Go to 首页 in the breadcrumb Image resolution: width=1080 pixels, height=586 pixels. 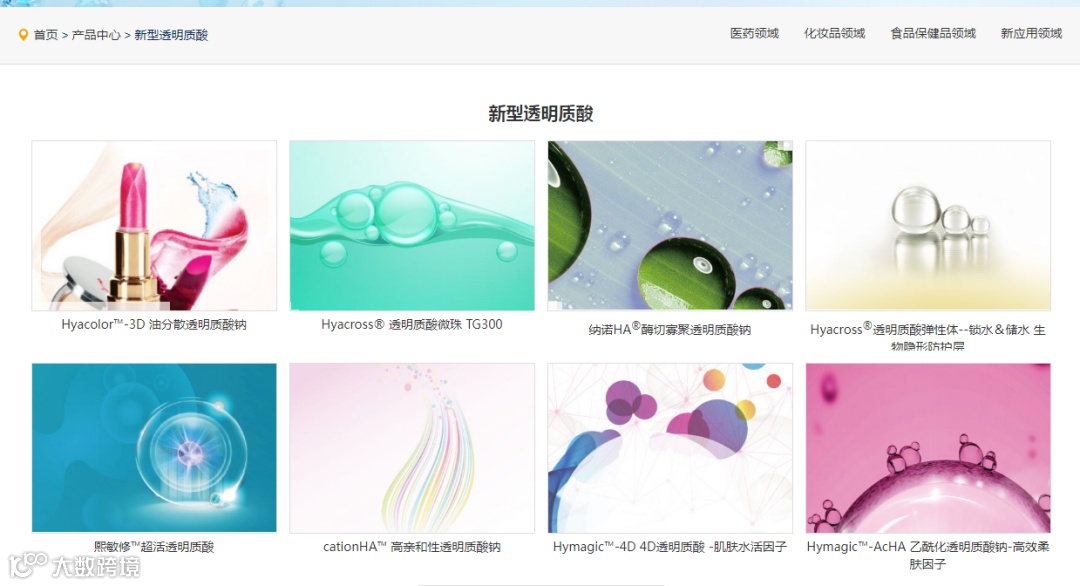[46, 35]
